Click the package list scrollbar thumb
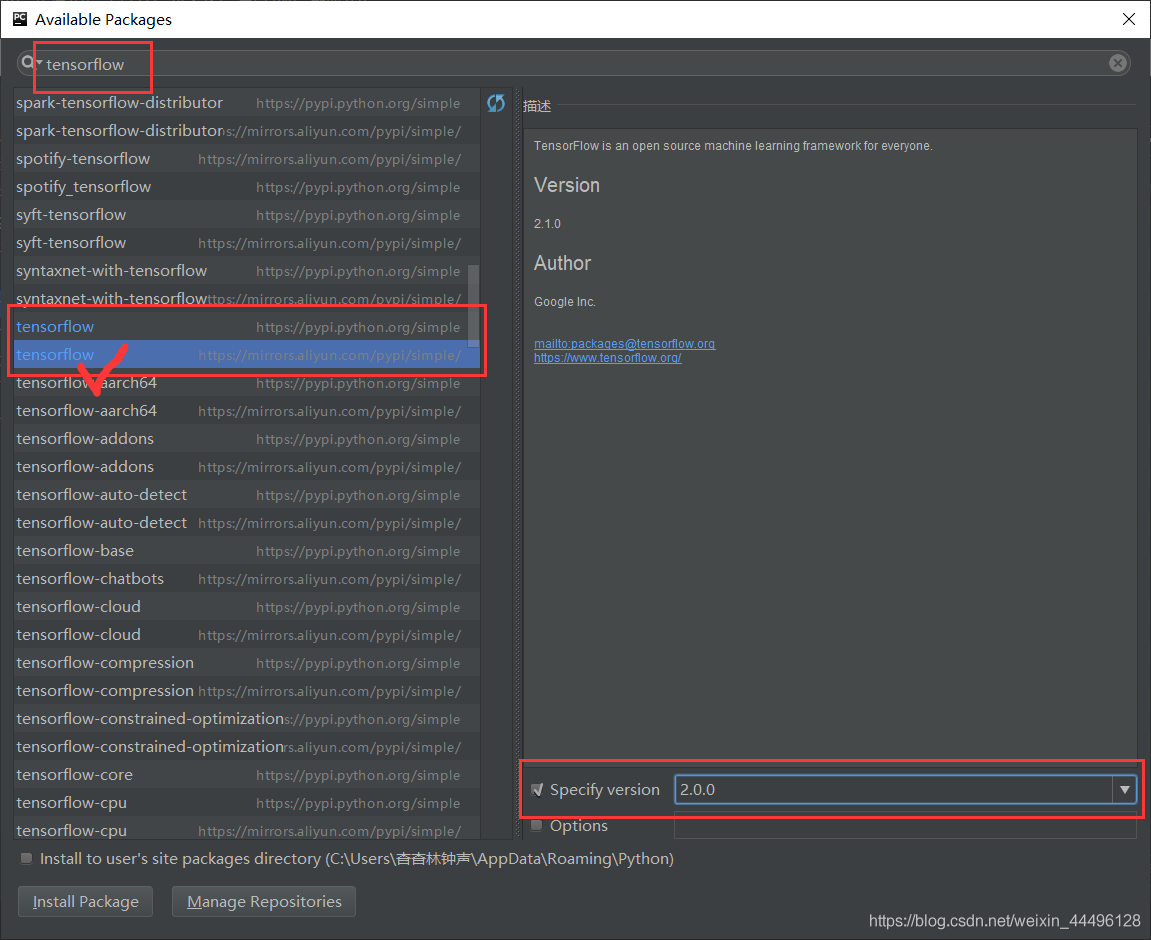This screenshot has height=940, width=1151. 473,305
